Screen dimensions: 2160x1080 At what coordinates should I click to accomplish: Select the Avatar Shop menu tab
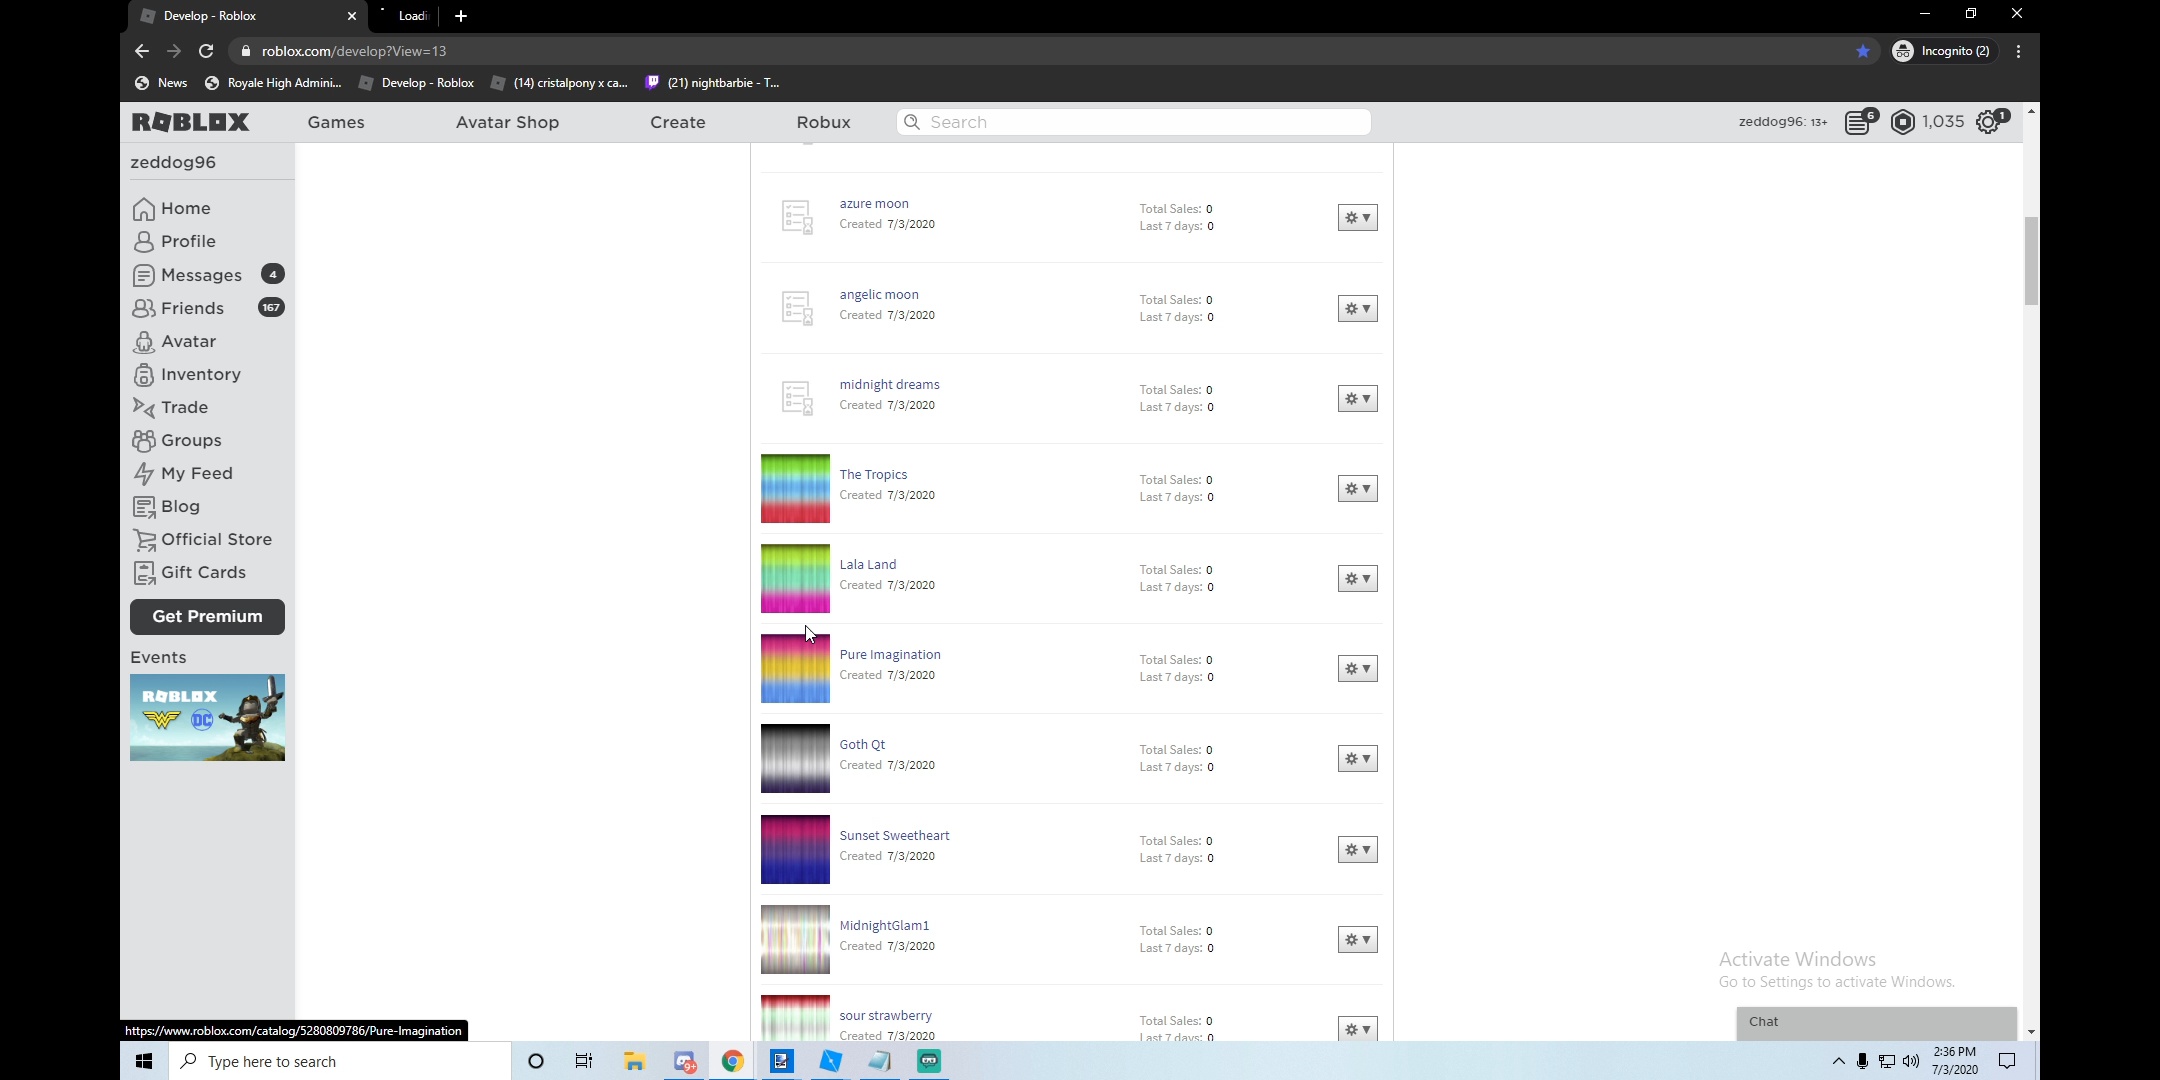[507, 121]
